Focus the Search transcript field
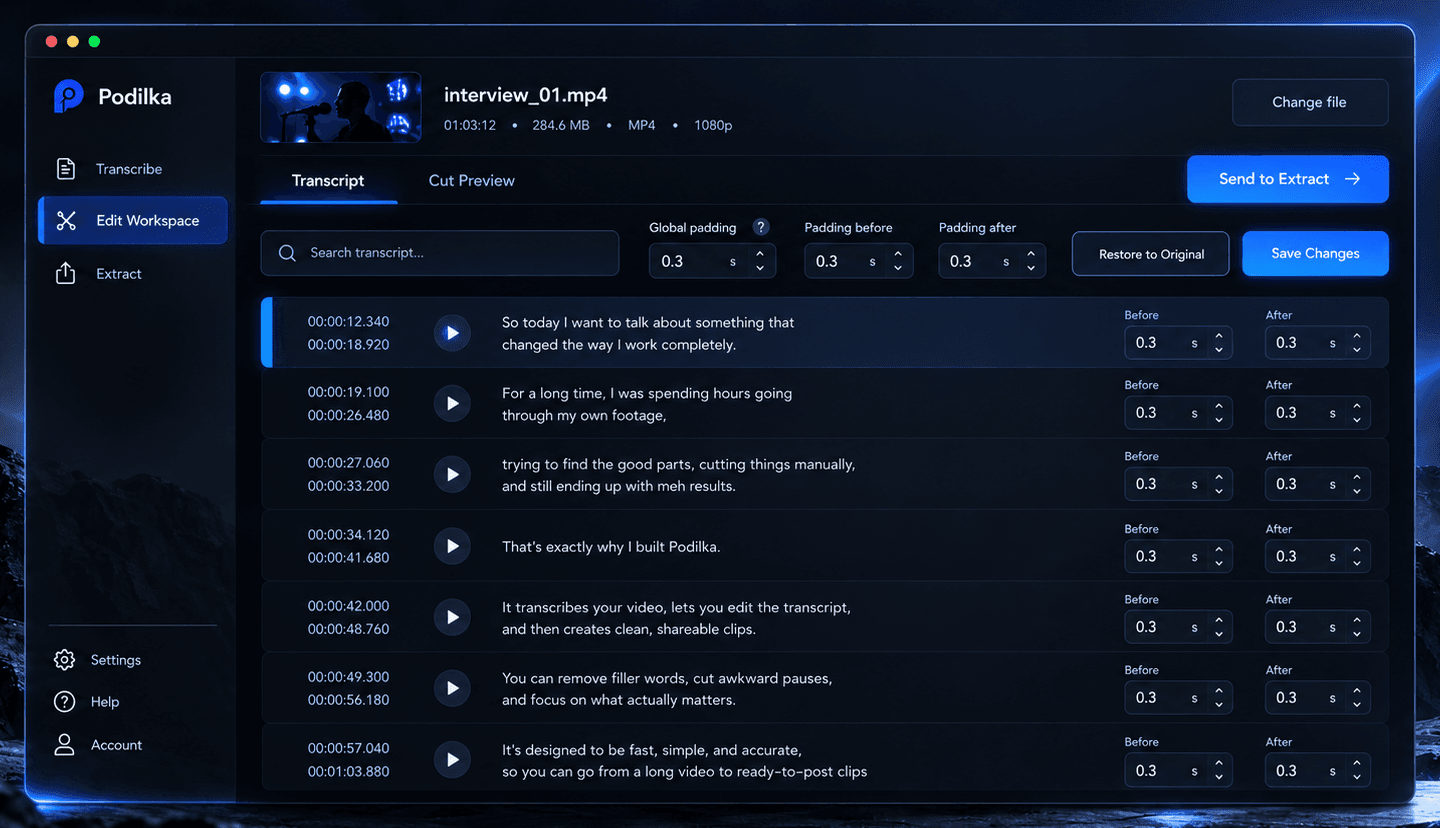The width and height of the screenshot is (1440, 828). (x=440, y=253)
